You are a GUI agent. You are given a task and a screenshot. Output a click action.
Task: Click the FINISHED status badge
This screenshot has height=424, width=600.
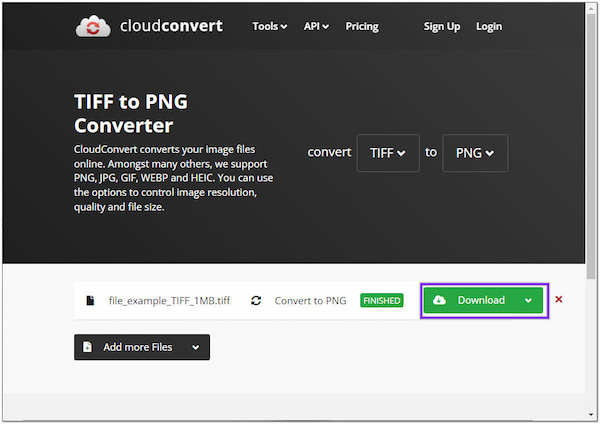point(382,301)
